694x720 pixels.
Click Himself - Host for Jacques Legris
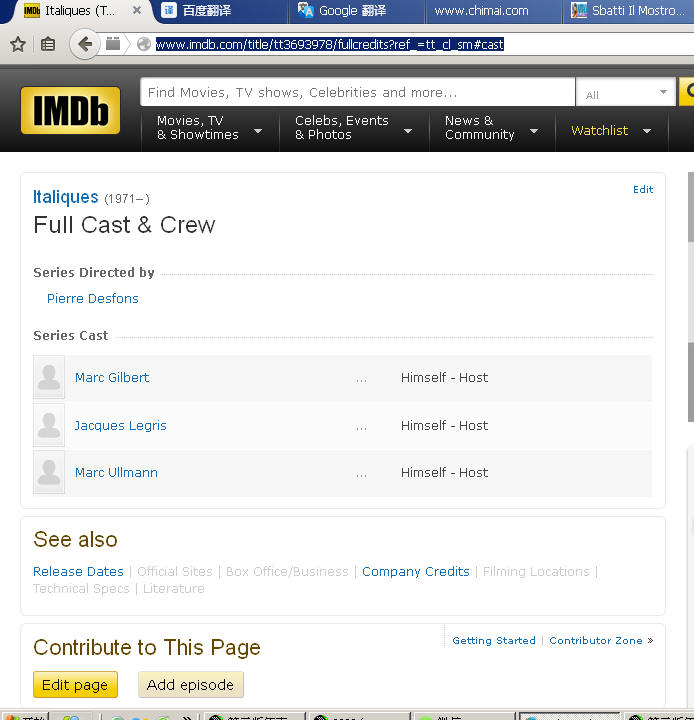coord(444,426)
